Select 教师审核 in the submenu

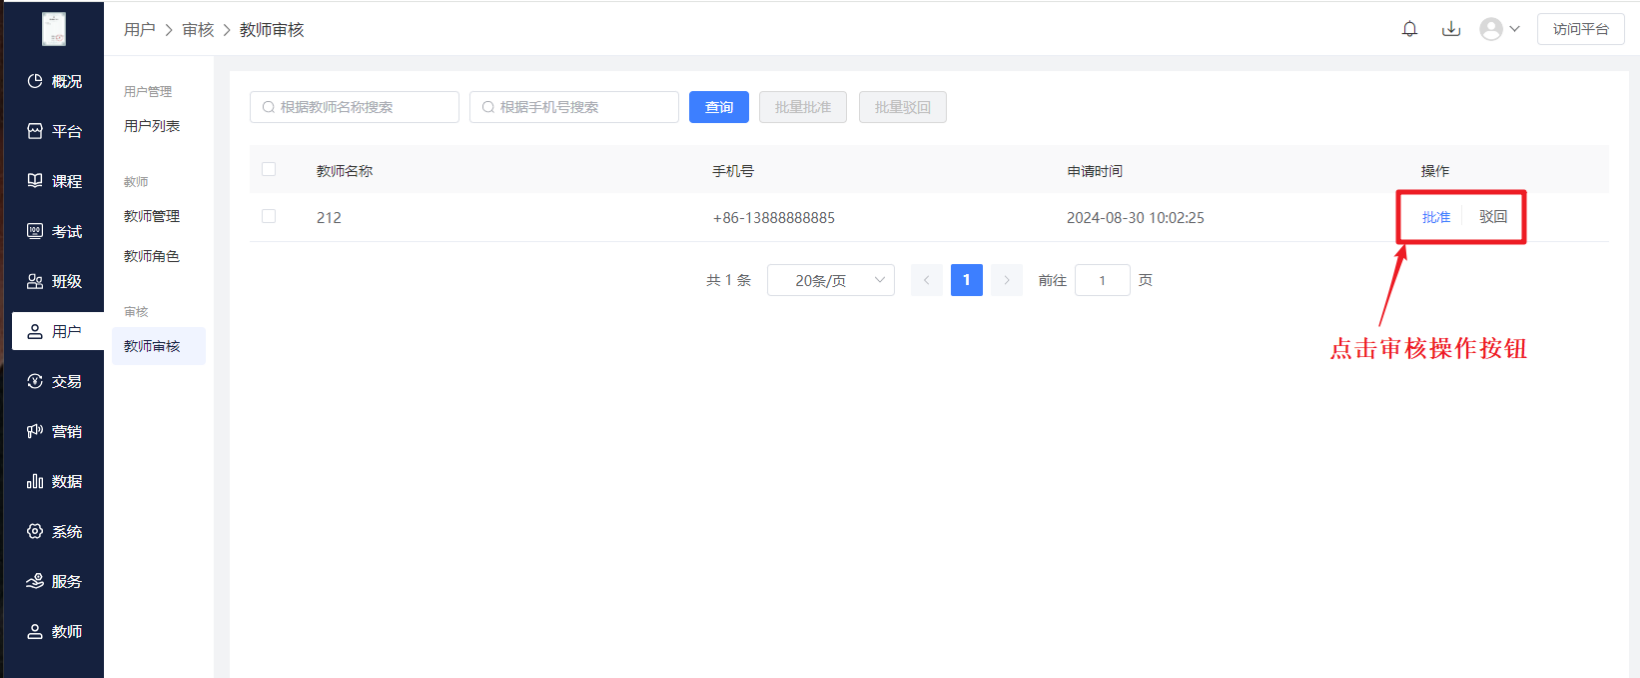coord(159,346)
